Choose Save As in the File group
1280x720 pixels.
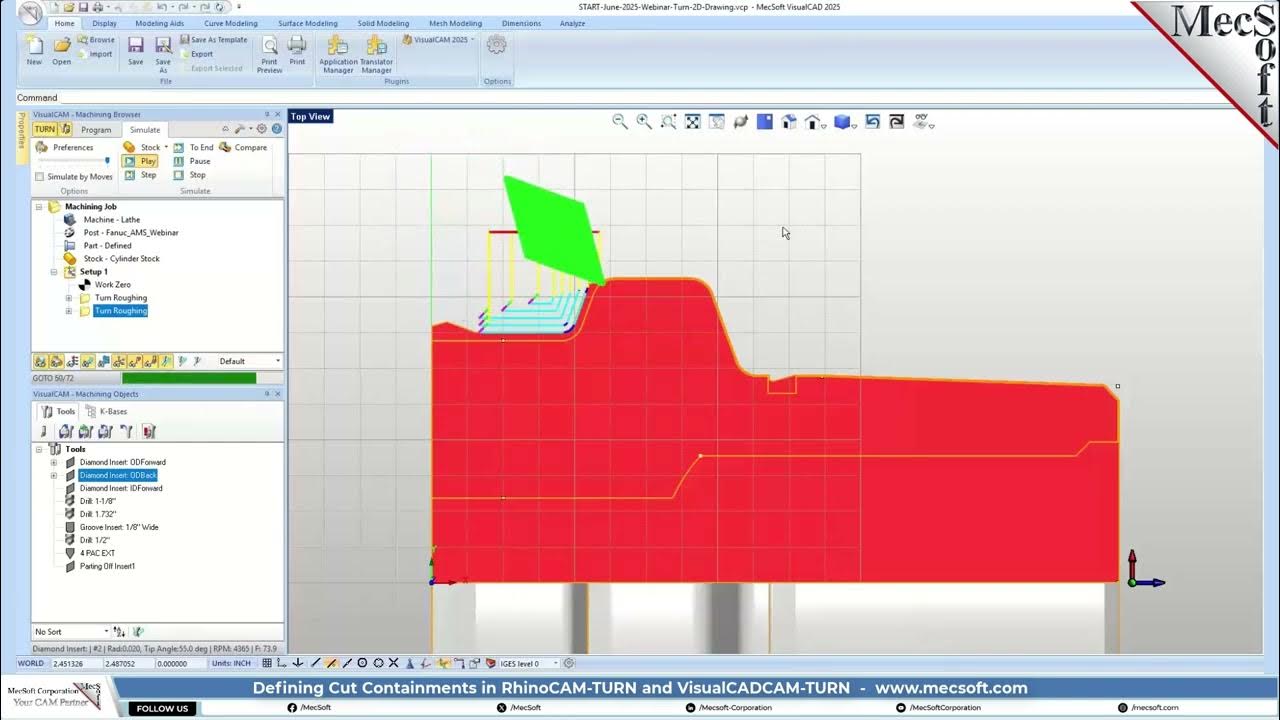[x=163, y=54]
